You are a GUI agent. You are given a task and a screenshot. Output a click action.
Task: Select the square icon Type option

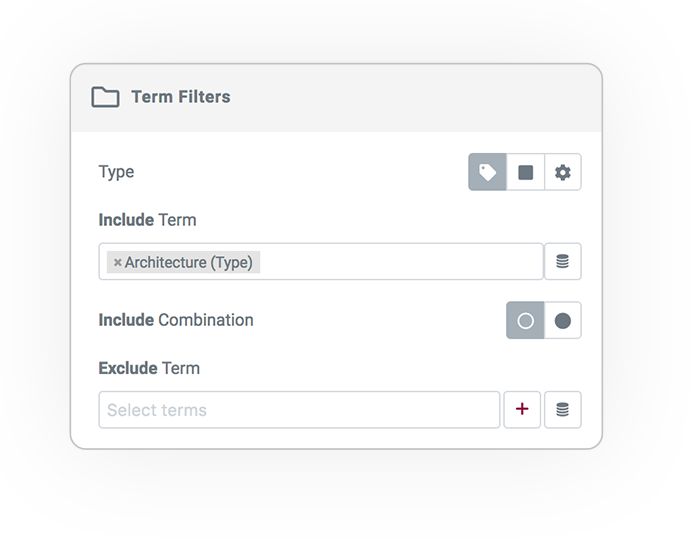point(525,172)
